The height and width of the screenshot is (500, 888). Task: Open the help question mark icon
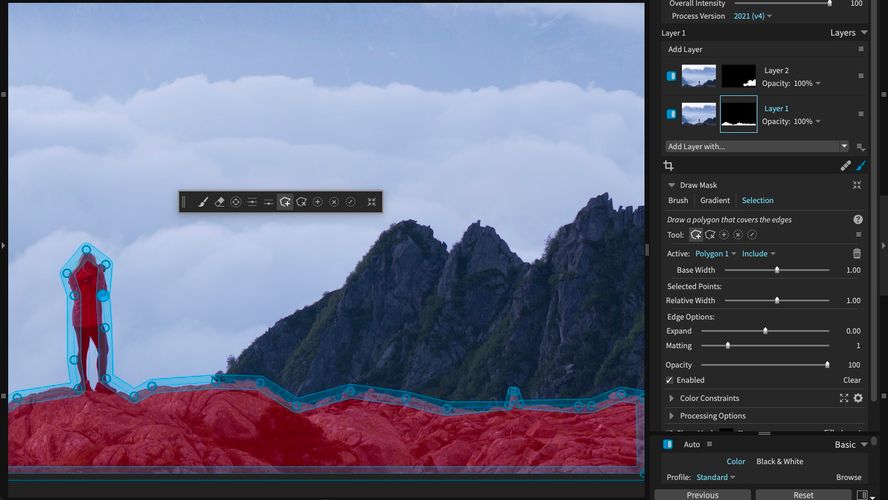(x=858, y=219)
